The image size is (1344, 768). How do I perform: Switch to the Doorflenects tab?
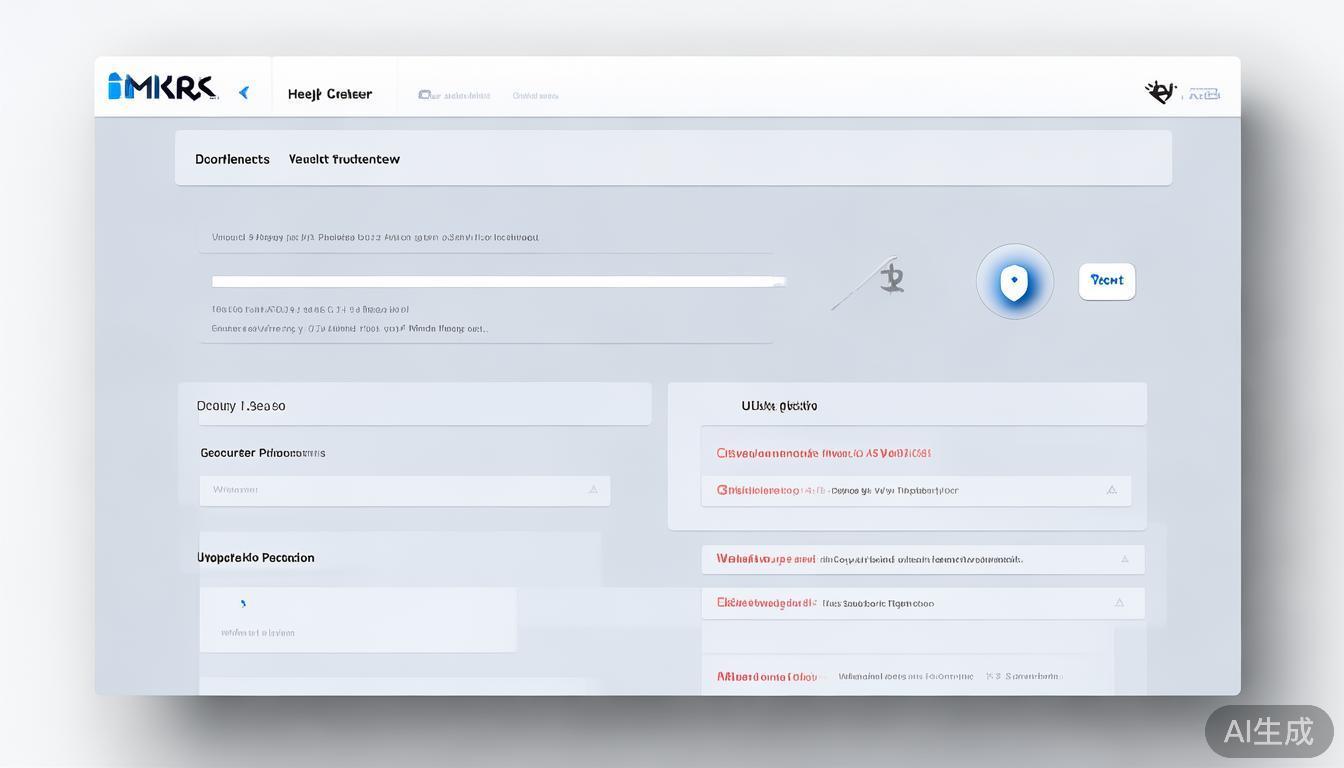232,159
